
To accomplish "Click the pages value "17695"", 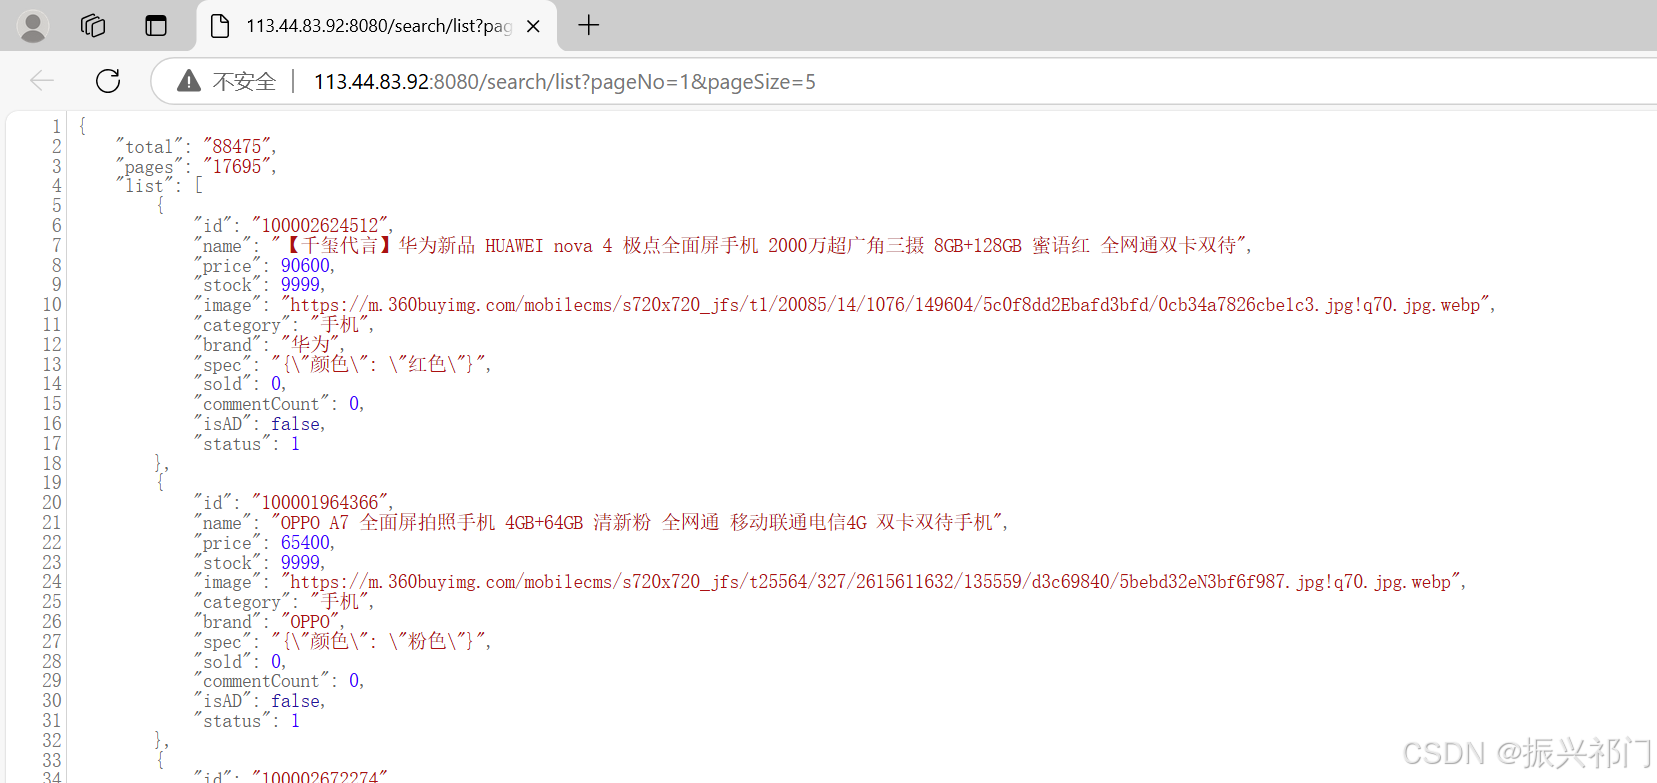I will (237, 167).
